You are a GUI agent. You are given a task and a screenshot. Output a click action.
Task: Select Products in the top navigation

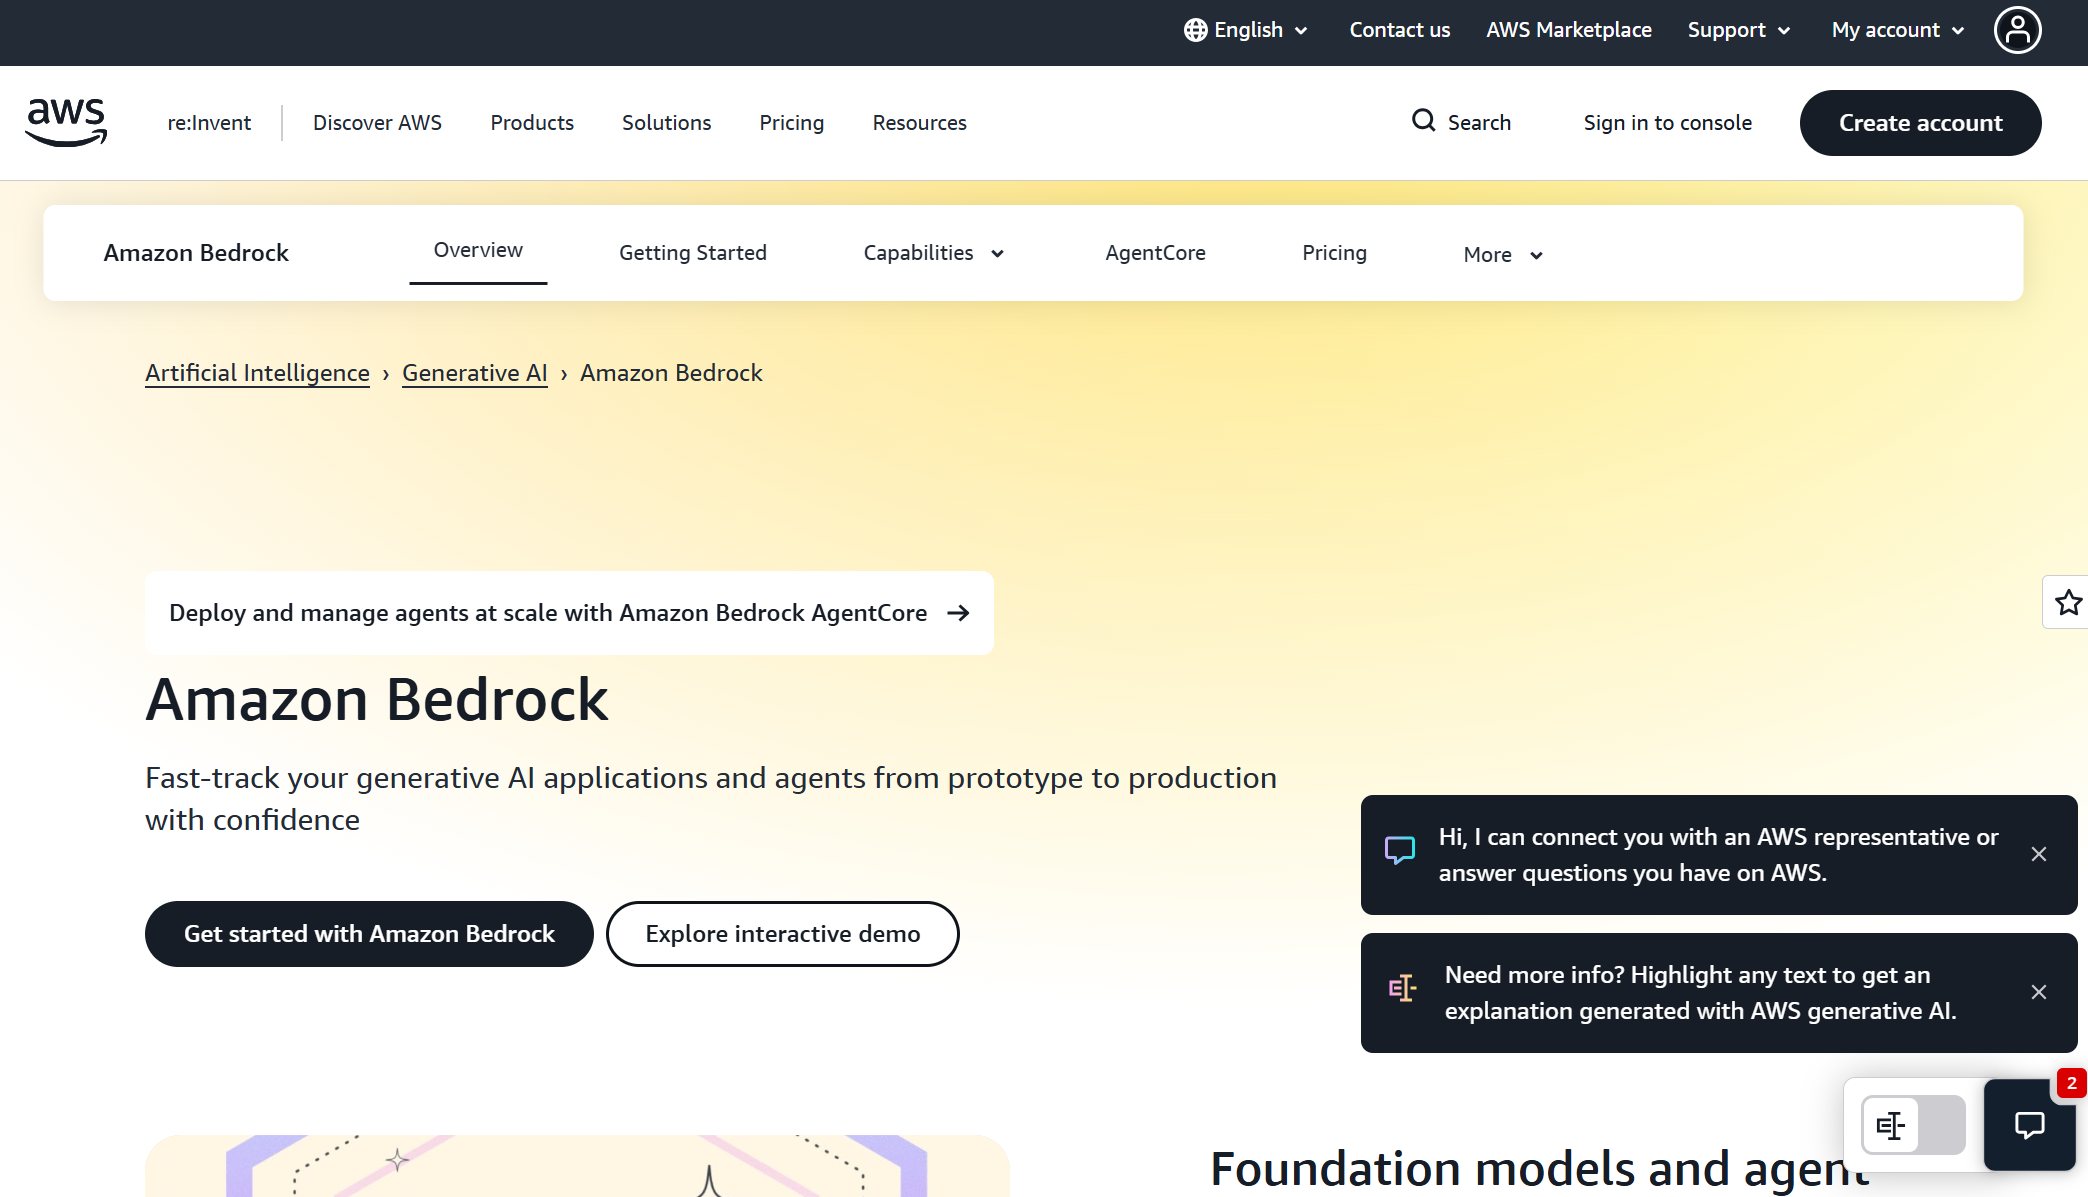531,122
